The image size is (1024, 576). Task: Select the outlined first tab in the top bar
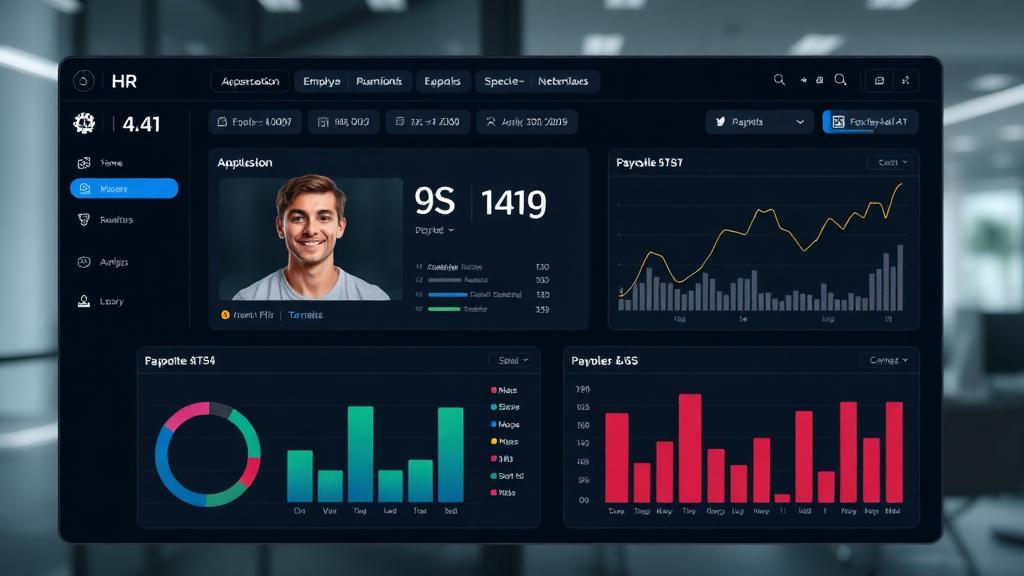point(250,81)
